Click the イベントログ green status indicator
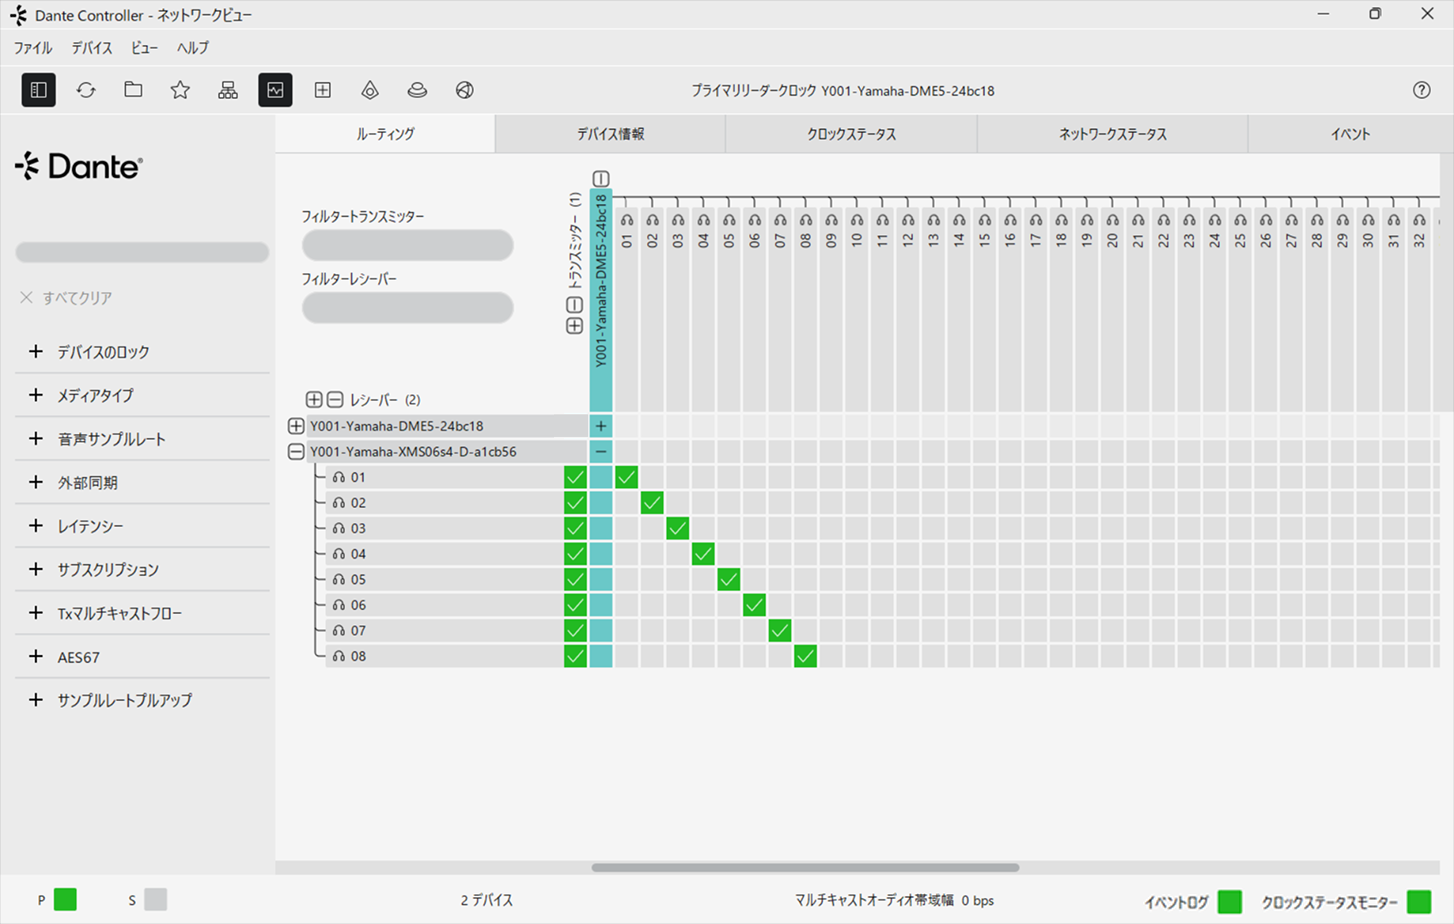 pos(1230,902)
